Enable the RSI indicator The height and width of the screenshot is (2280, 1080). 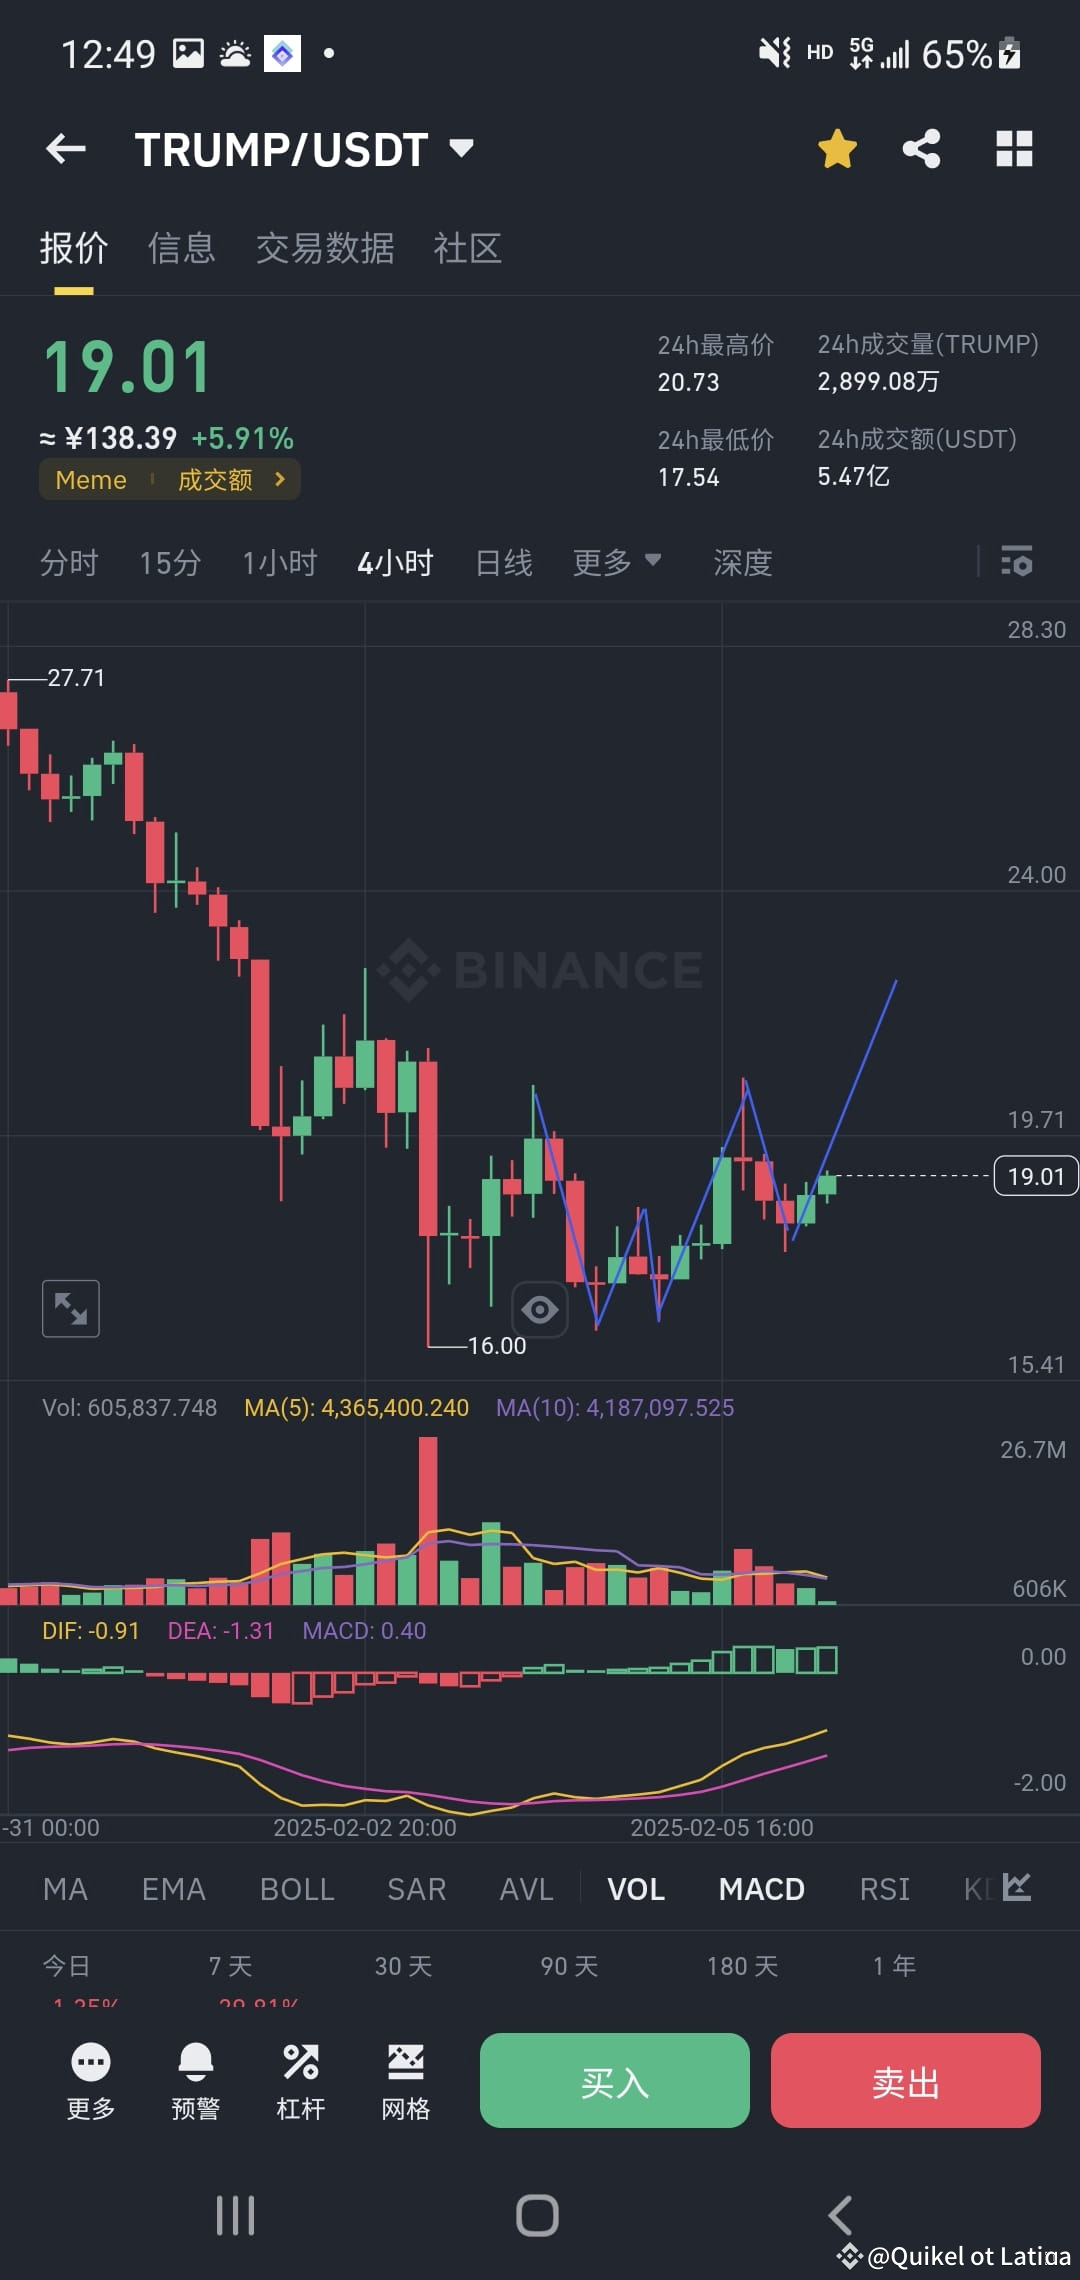click(884, 1888)
